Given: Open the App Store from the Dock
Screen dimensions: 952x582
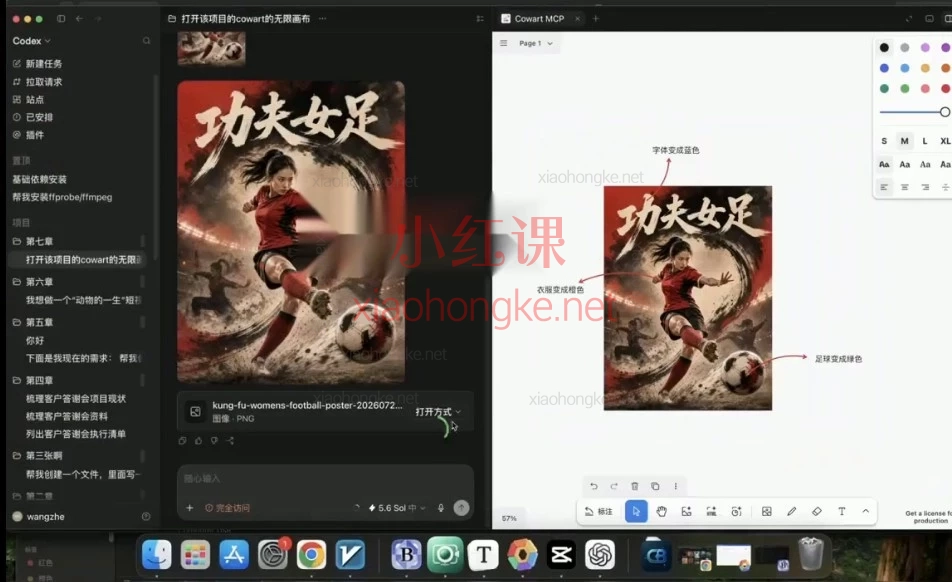Looking at the screenshot, I should tap(234, 554).
